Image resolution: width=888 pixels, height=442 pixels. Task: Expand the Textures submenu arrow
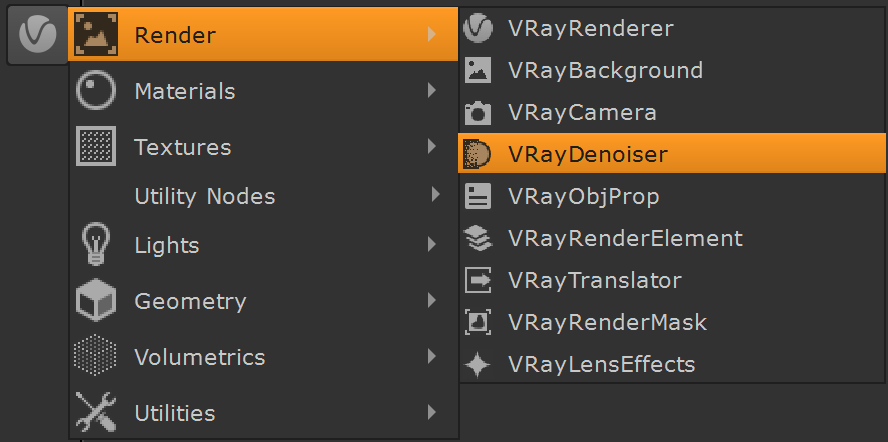(432, 146)
